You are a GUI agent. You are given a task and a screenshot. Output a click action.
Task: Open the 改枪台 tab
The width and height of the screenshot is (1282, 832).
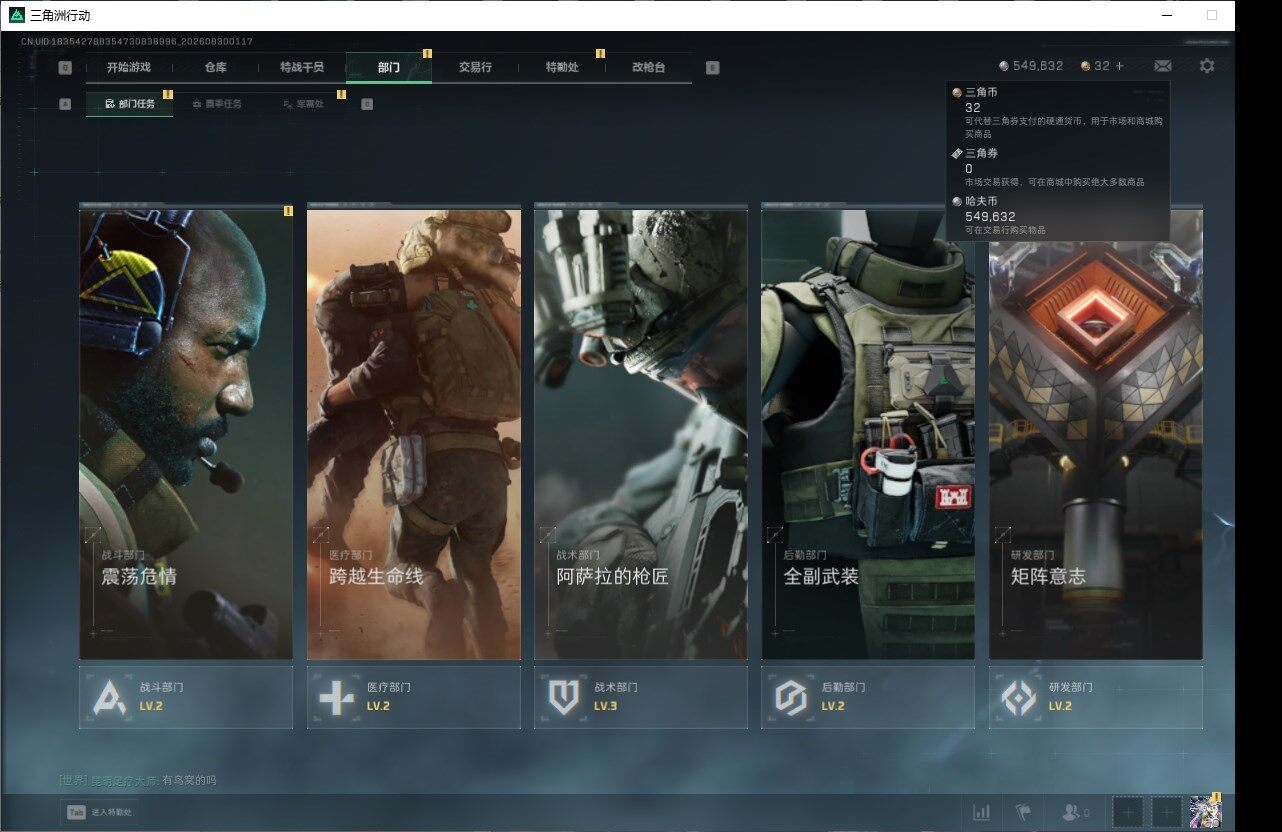tap(648, 67)
